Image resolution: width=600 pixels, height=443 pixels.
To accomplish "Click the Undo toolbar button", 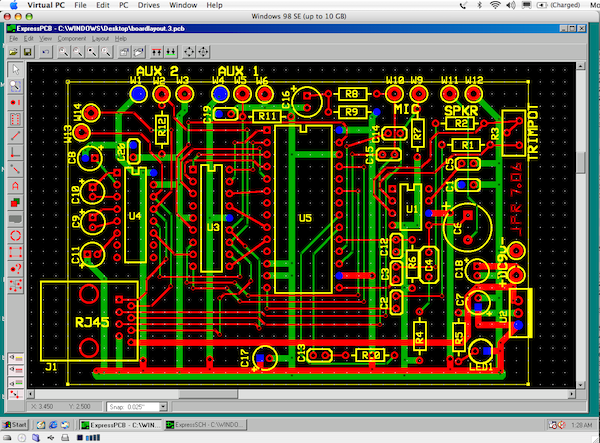I will (x=44, y=49).
